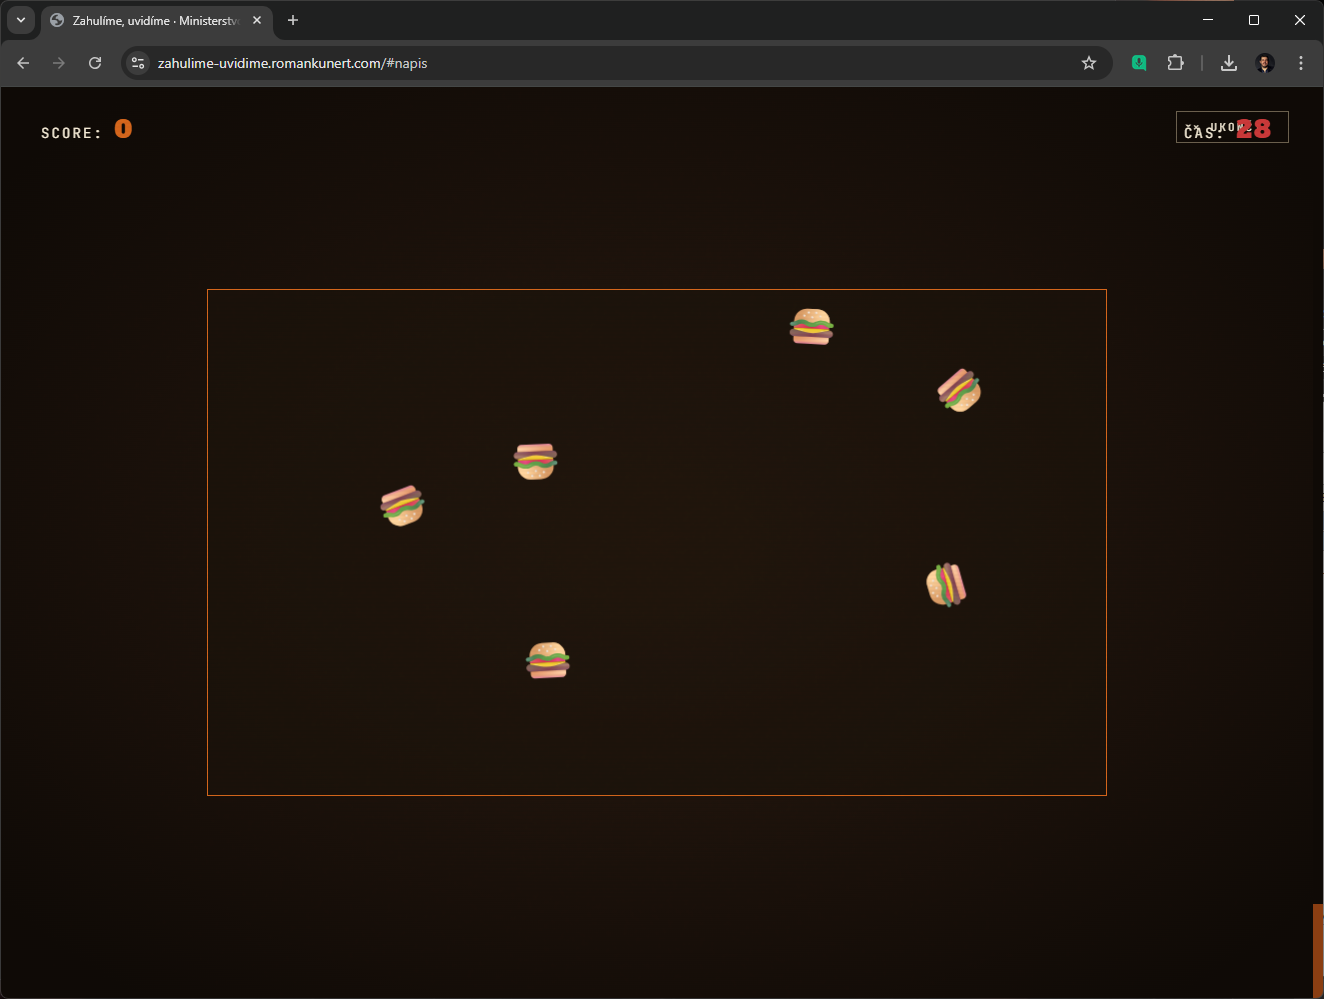View site information for zahulime-uvidime.romankunert.com

tap(139, 63)
